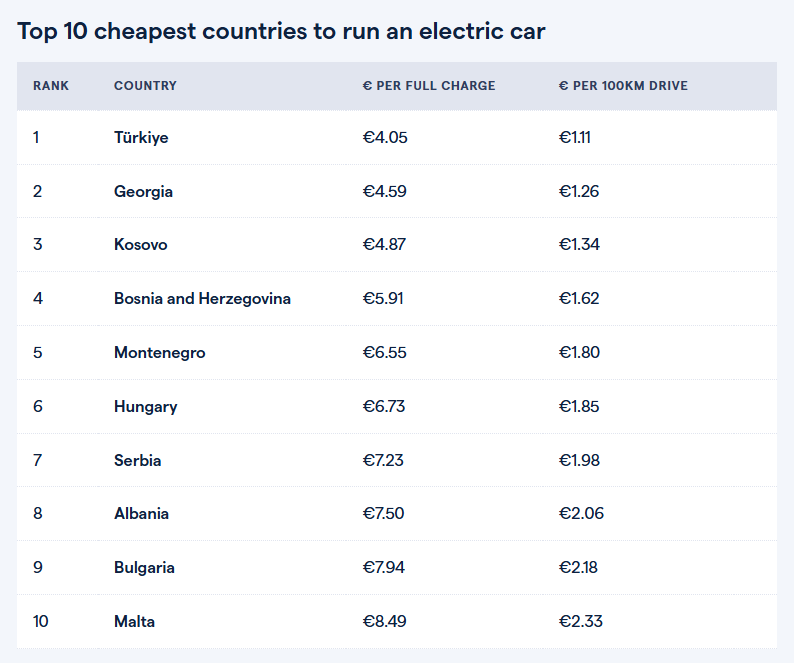Viewport: 794px width, 663px height.
Task: Click the Bulgaria country name
Action: pos(144,567)
